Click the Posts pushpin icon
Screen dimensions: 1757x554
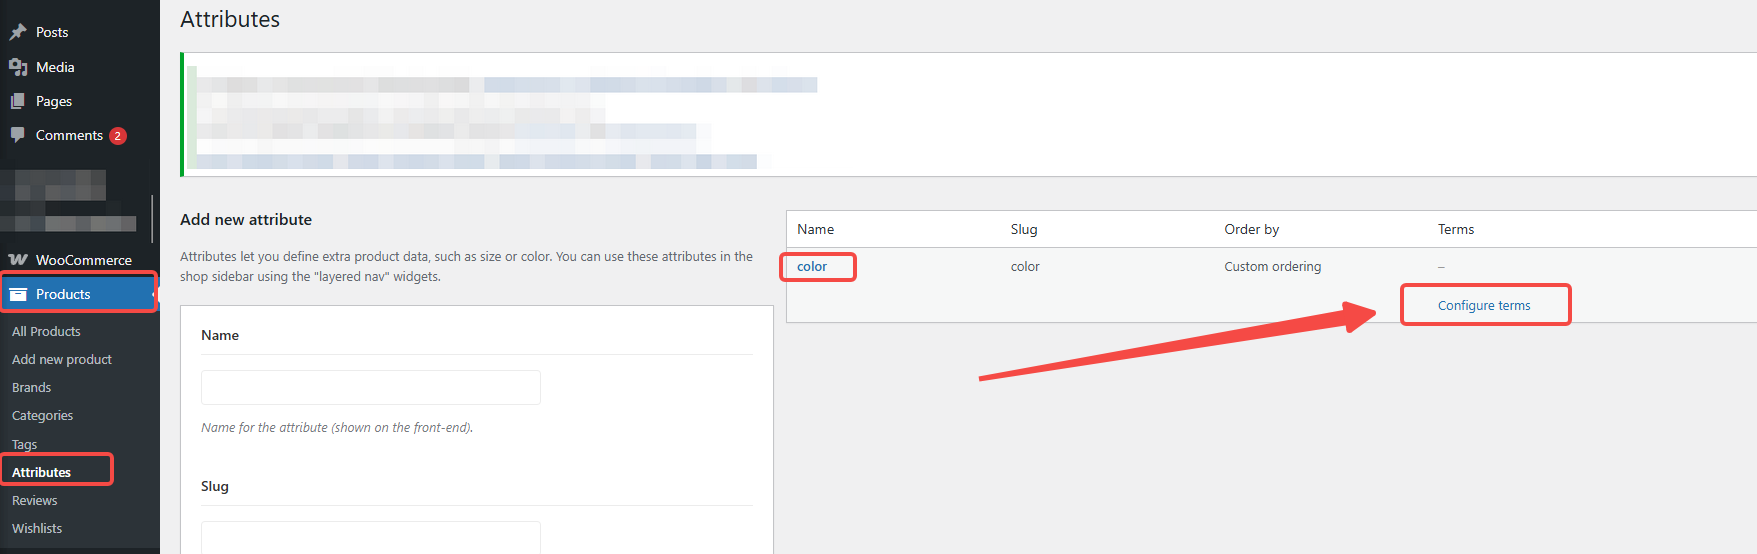(x=18, y=32)
